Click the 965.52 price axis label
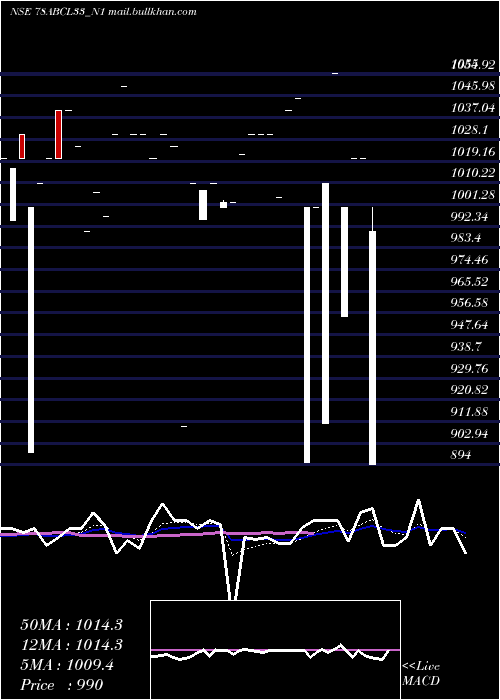Viewport: 500px width, 700px height. tap(469, 282)
